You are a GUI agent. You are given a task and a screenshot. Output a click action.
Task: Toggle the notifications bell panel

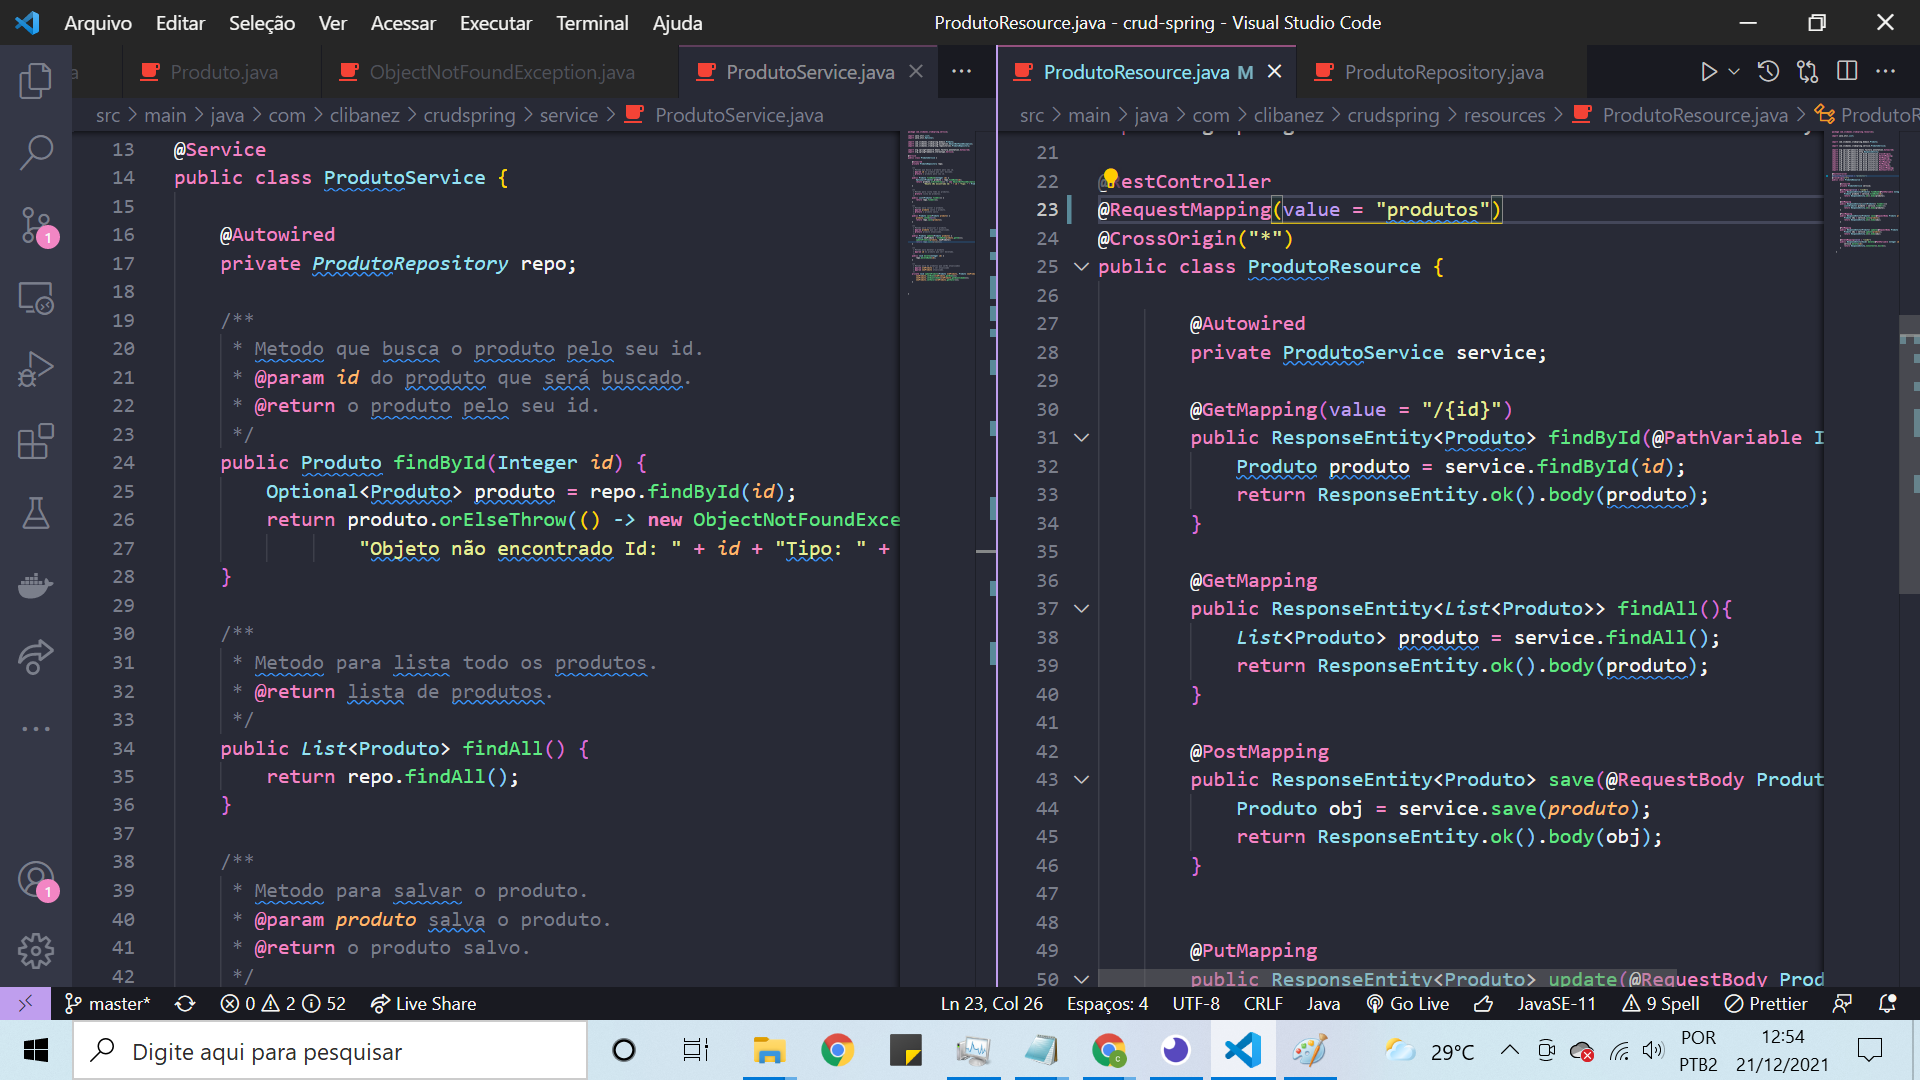(x=1888, y=1003)
